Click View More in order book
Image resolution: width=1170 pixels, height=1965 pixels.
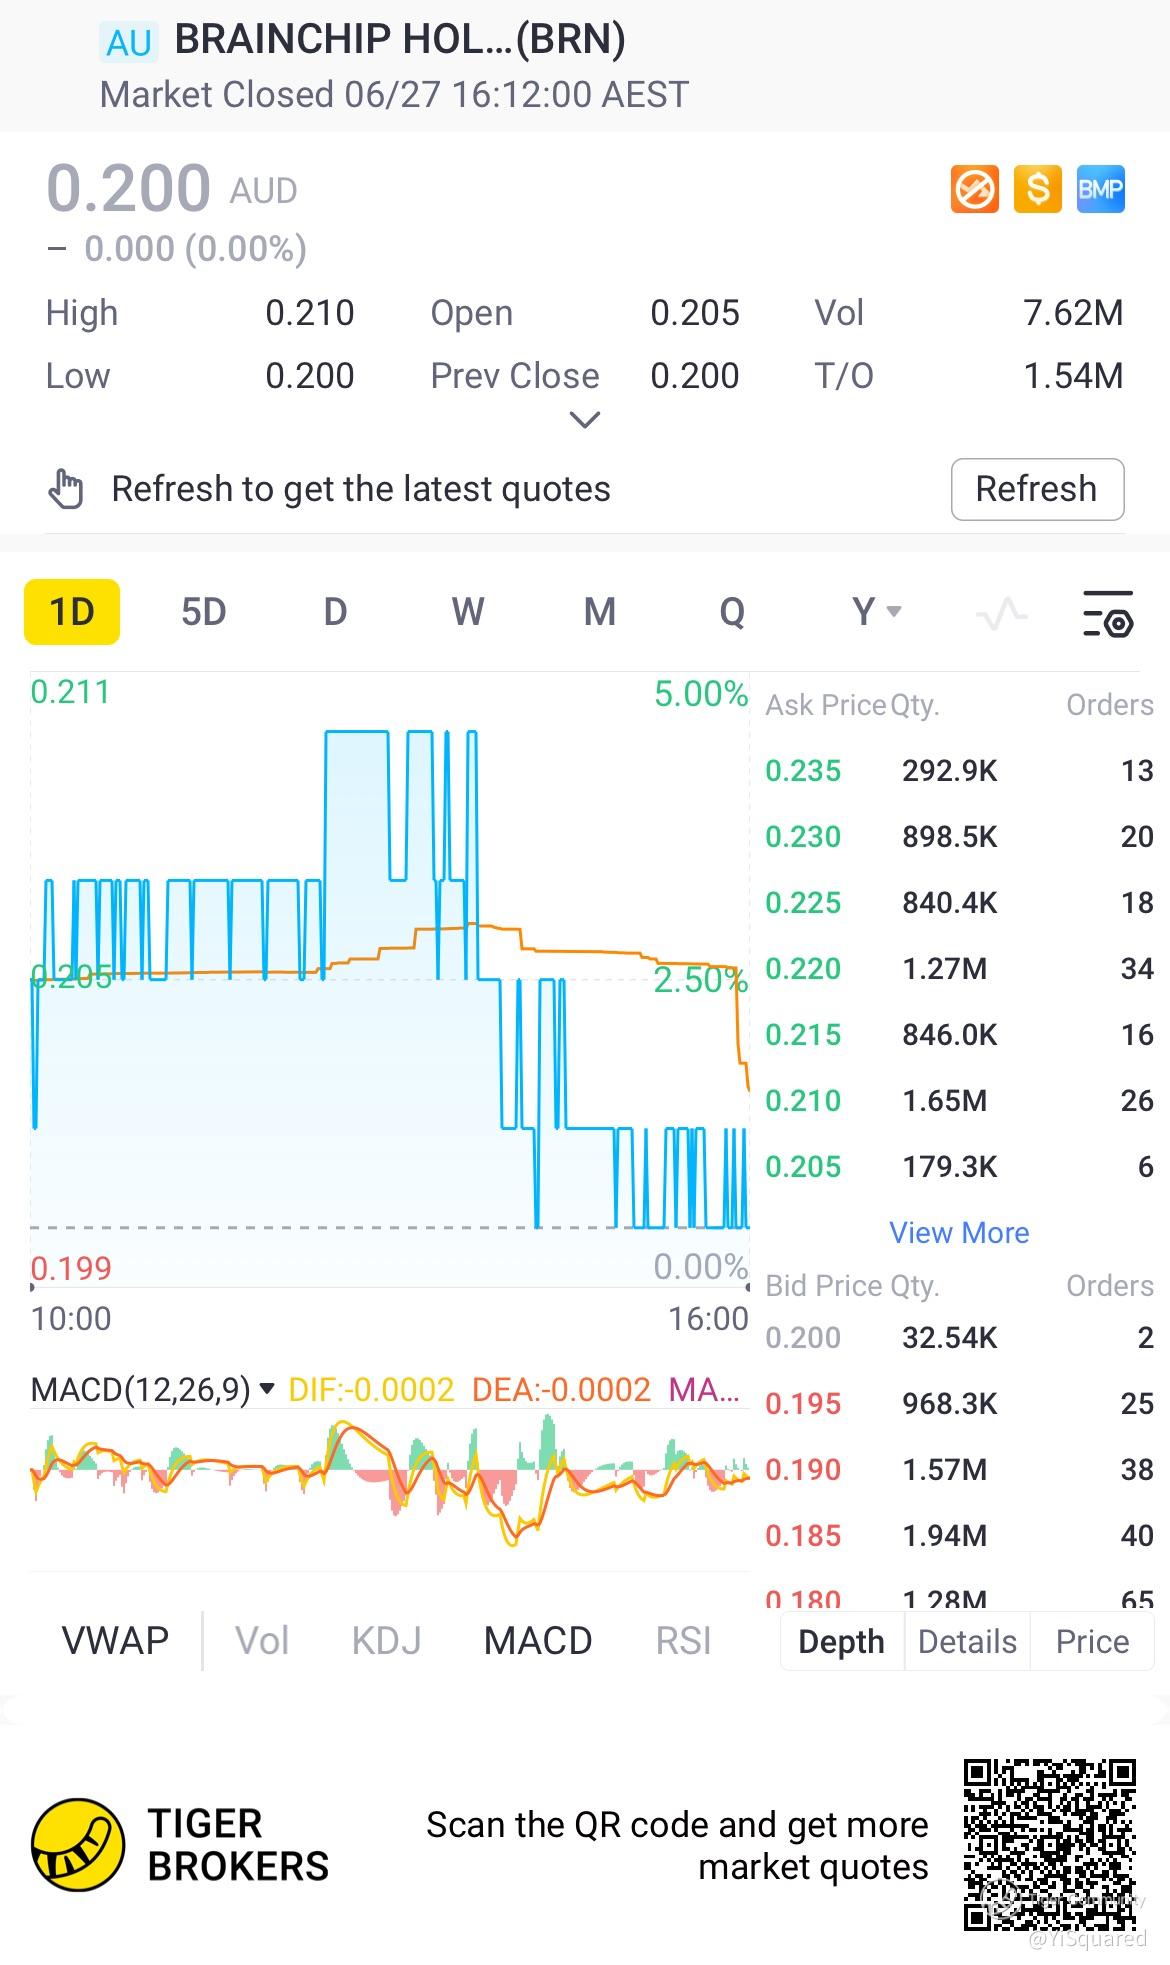[959, 1232]
